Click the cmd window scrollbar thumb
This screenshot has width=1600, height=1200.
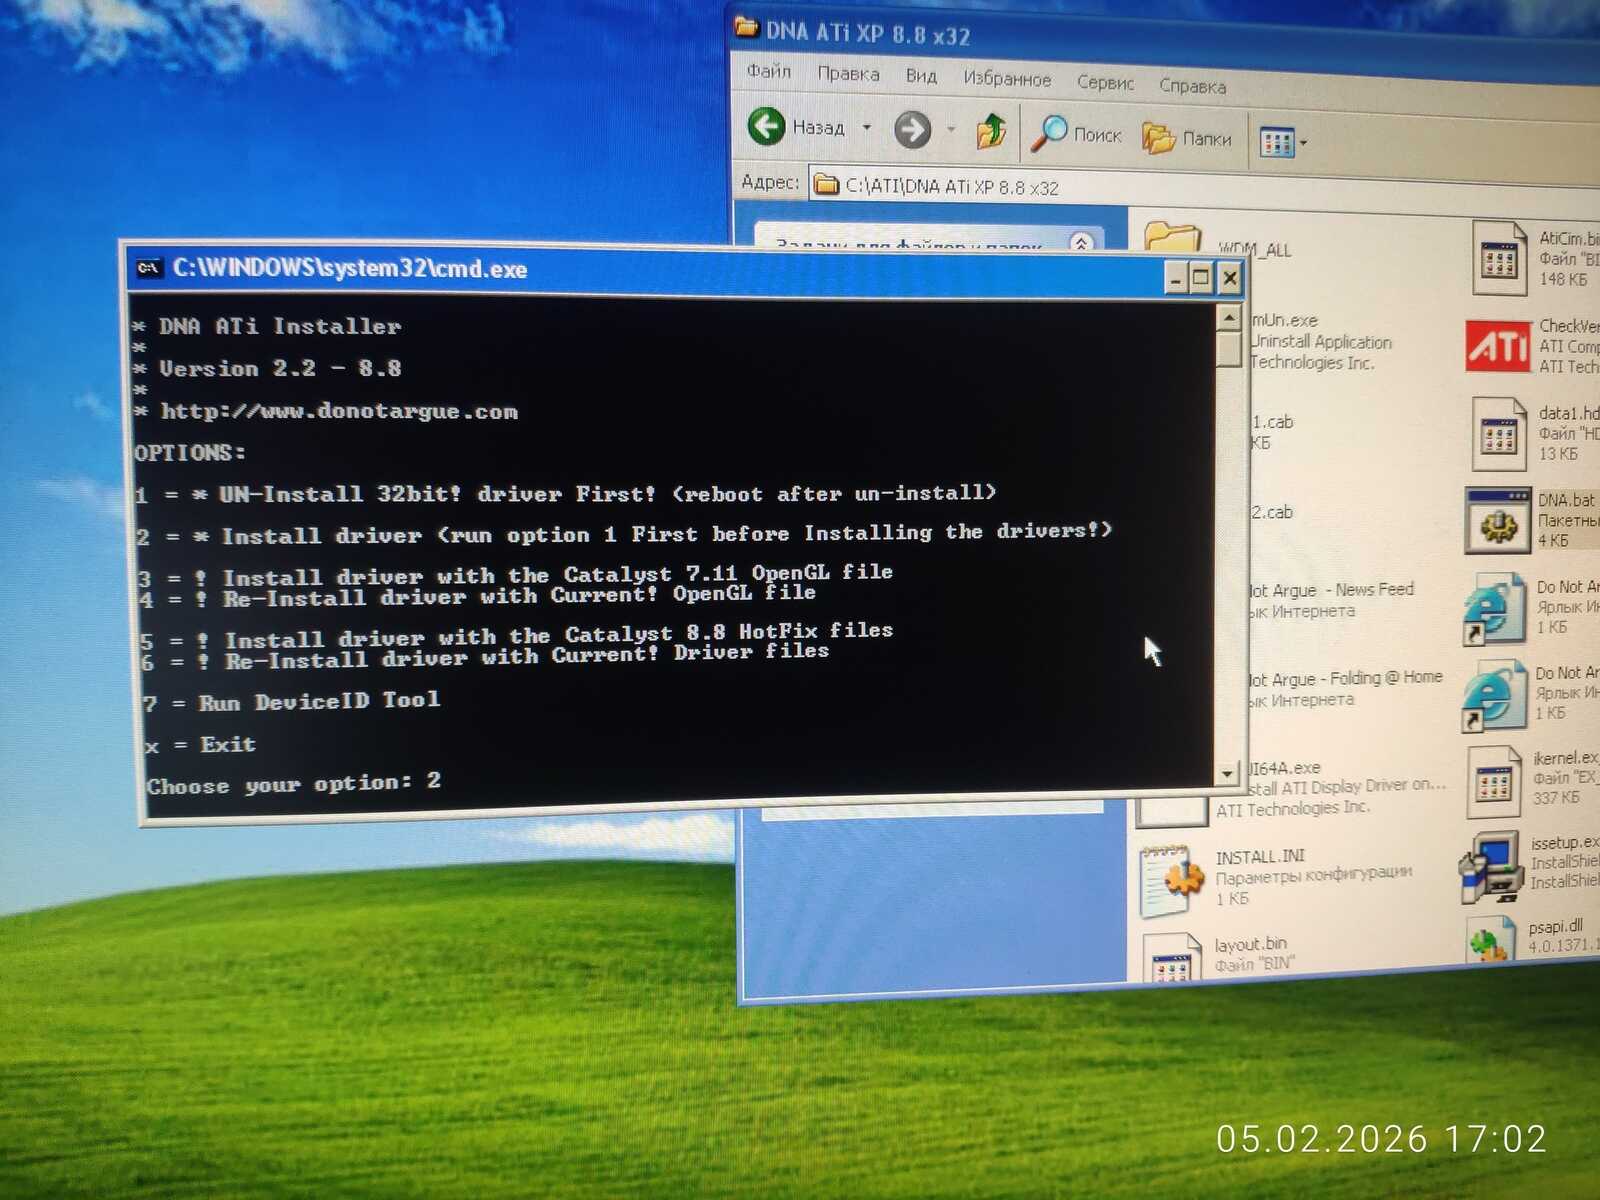[x=1228, y=349]
